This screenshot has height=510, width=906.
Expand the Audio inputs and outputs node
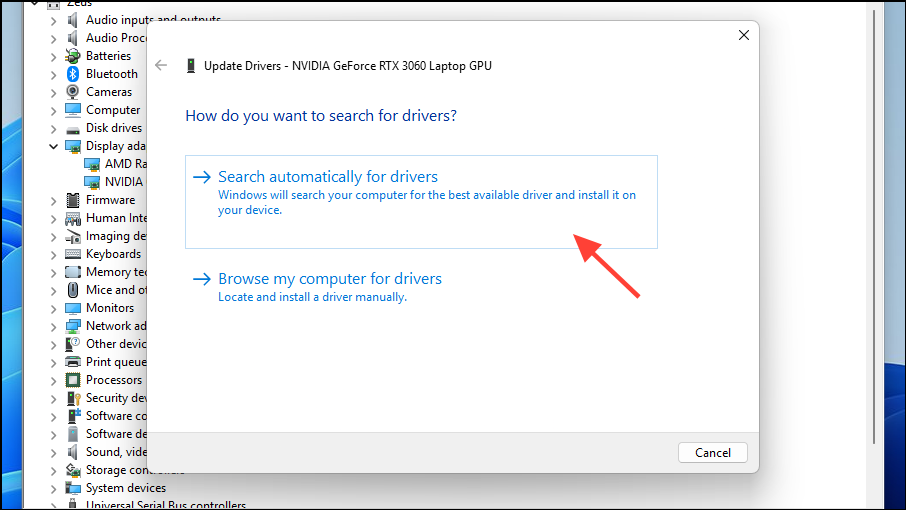tap(54, 21)
